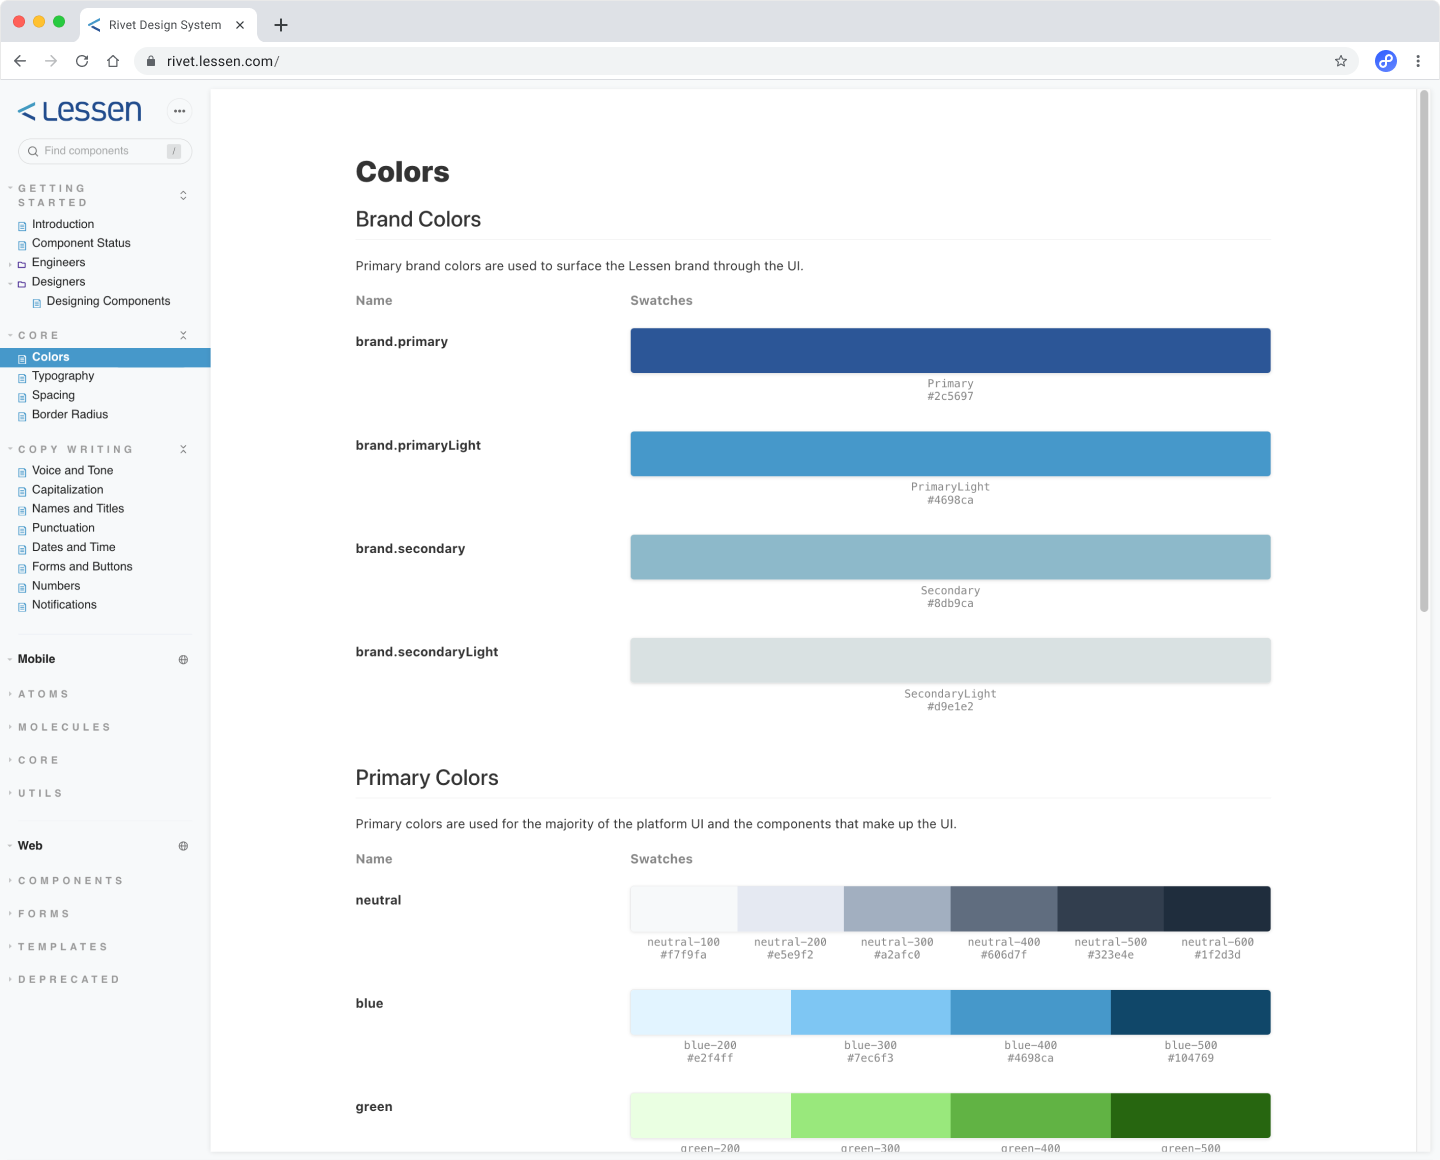Open the browser profile extension icon
This screenshot has width=1440, height=1160.
point(1385,61)
